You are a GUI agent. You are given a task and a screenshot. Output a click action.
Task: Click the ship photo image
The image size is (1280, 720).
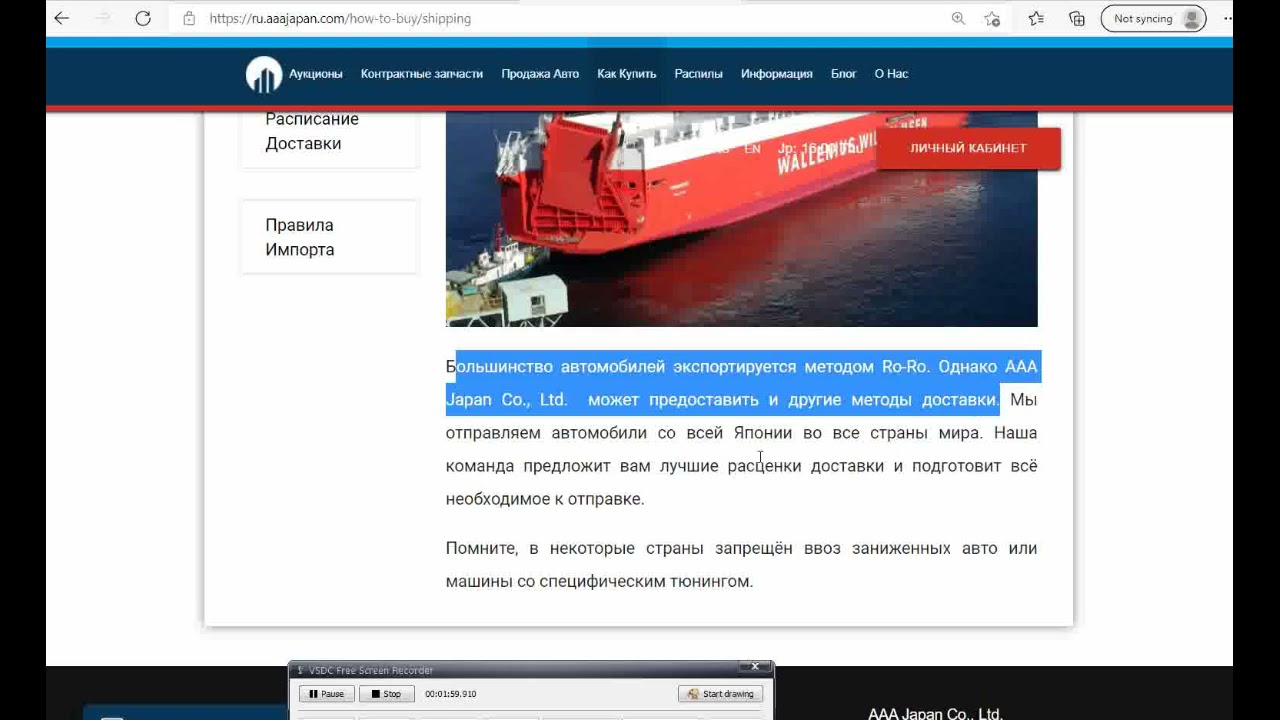pyautogui.click(x=741, y=219)
